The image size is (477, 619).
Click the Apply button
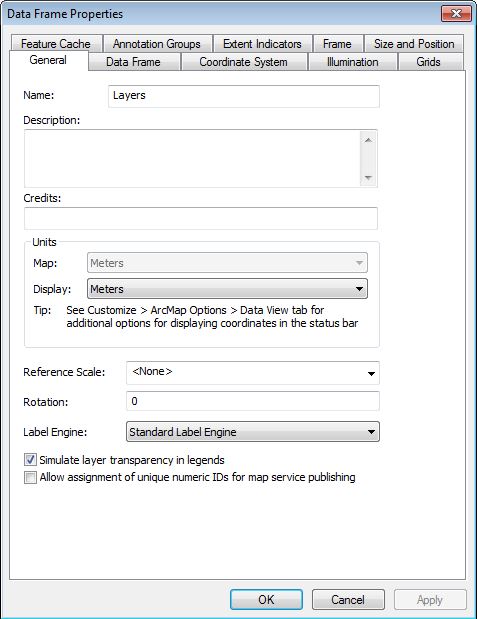tap(430, 600)
